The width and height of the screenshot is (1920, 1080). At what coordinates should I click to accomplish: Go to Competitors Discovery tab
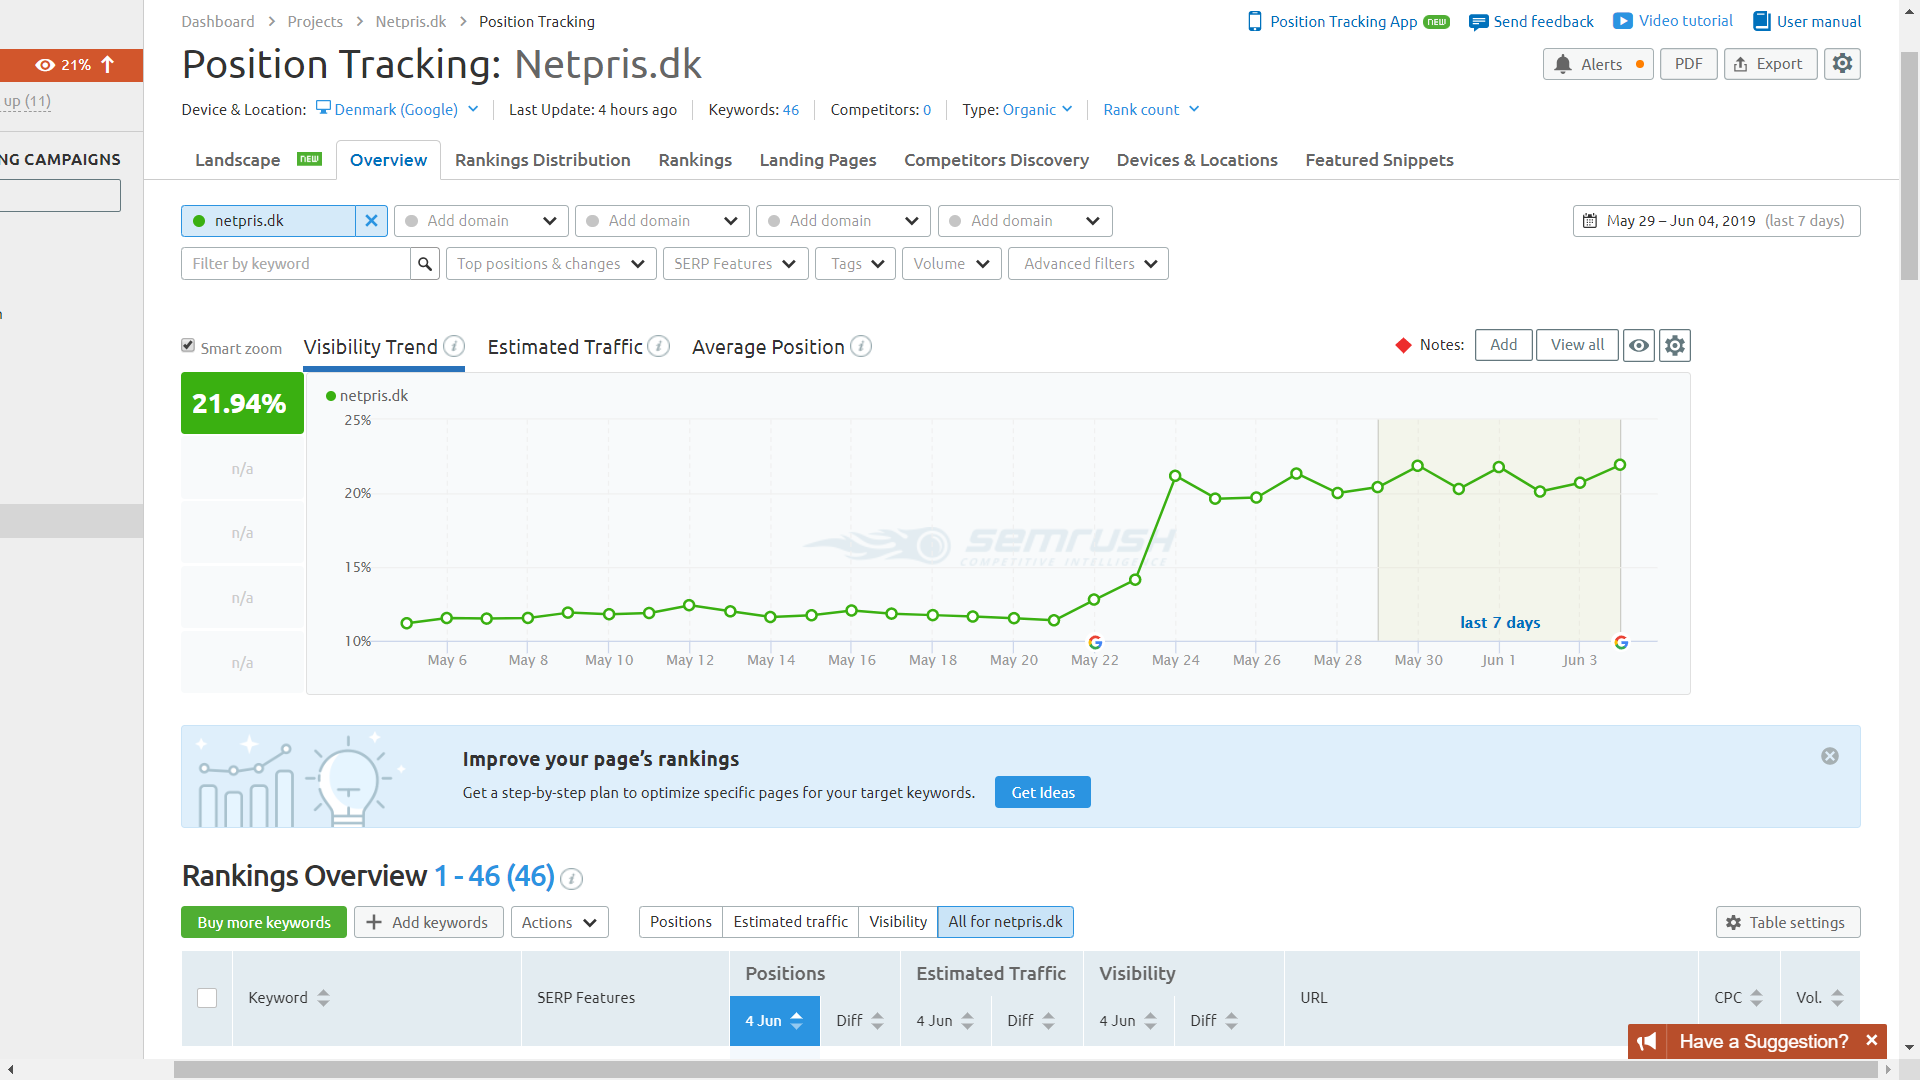(996, 160)
